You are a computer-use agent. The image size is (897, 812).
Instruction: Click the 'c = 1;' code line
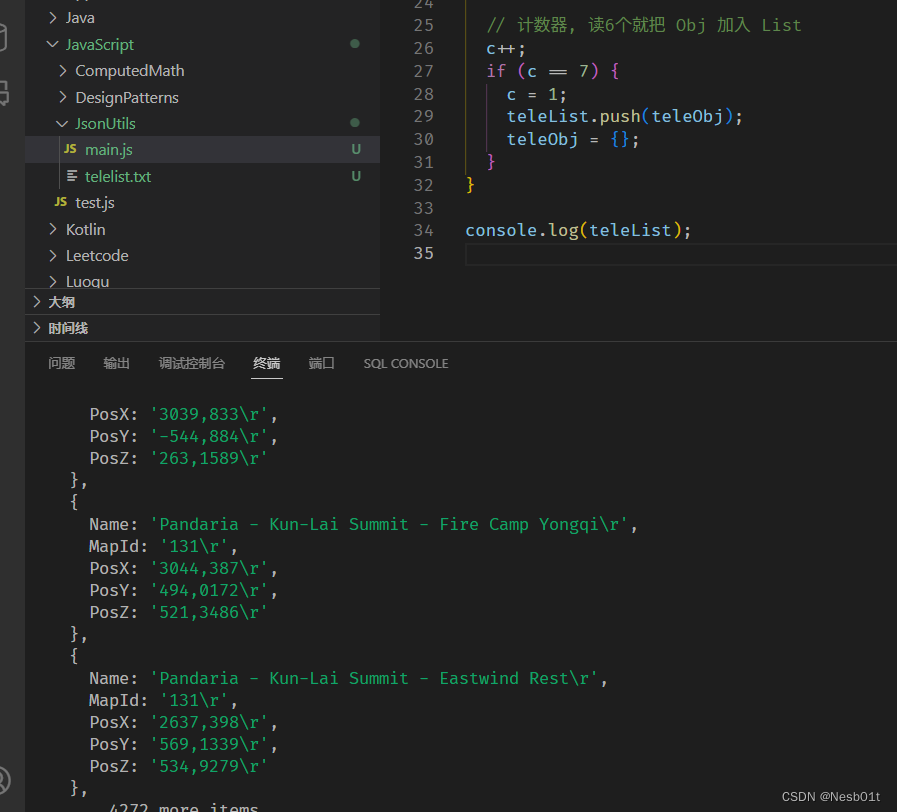click(x=537, y=94)
